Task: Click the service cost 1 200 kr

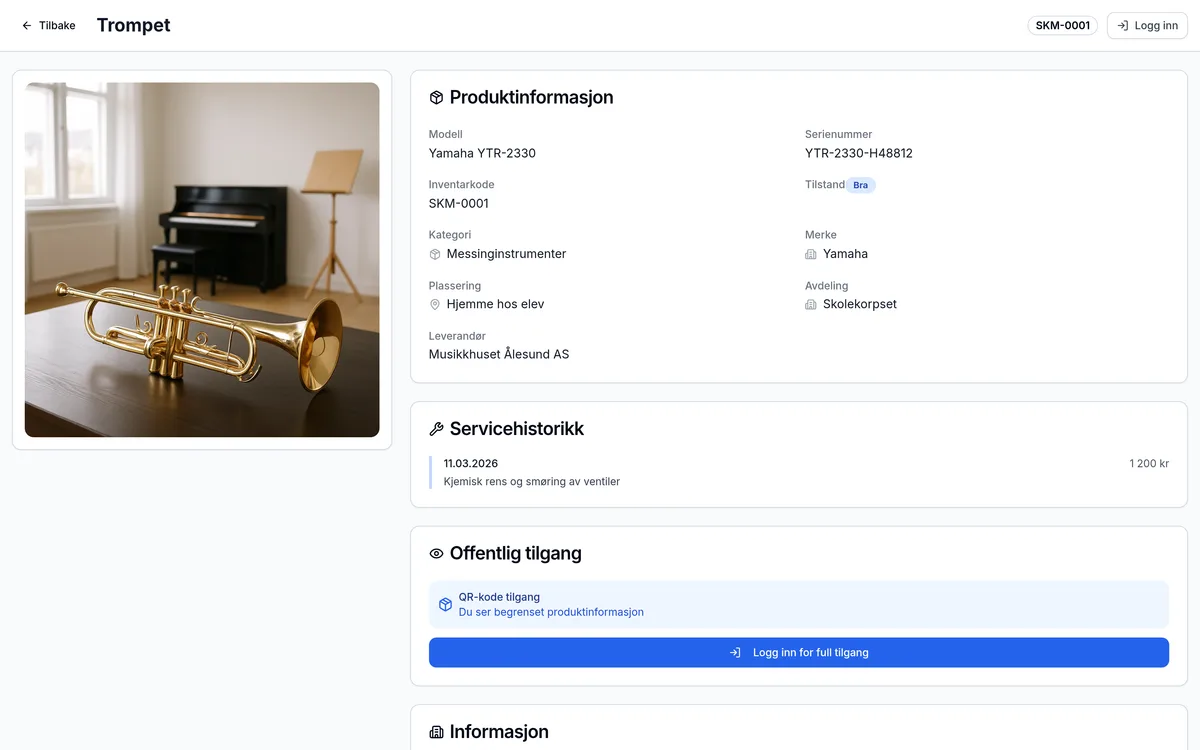Action: pos(1149,463)
